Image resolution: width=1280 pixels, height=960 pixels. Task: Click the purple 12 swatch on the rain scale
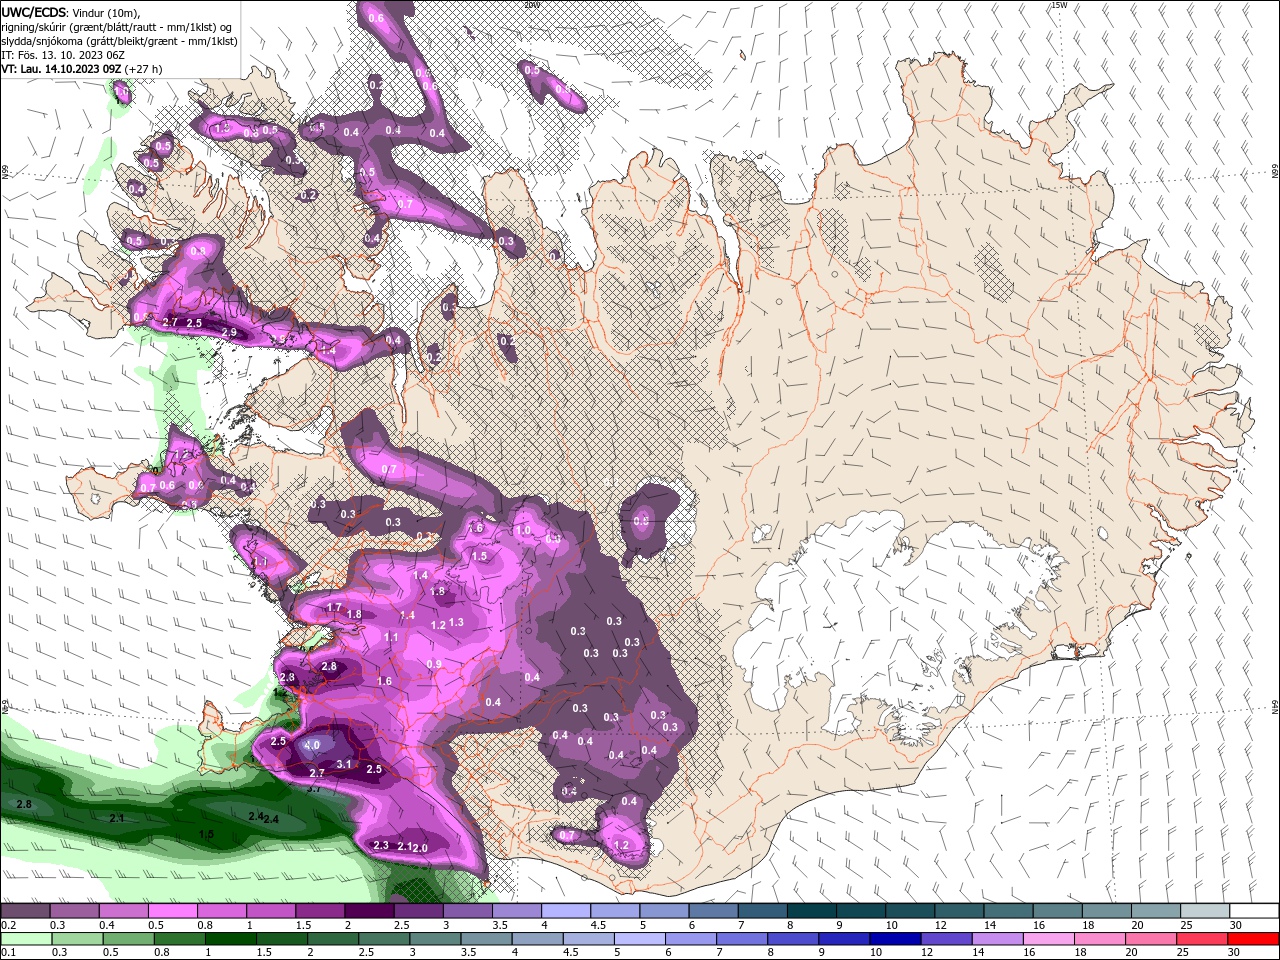[x=947, y=939]
